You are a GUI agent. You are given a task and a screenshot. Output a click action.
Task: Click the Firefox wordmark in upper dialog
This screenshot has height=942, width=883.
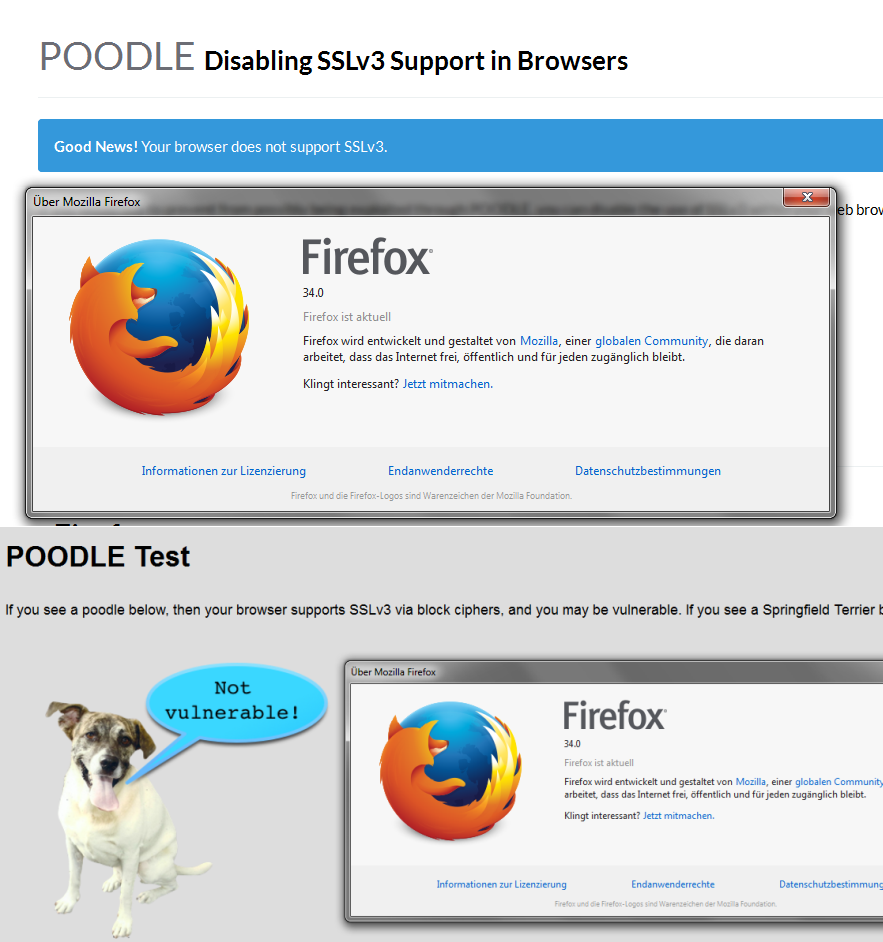tap(367, 257)
